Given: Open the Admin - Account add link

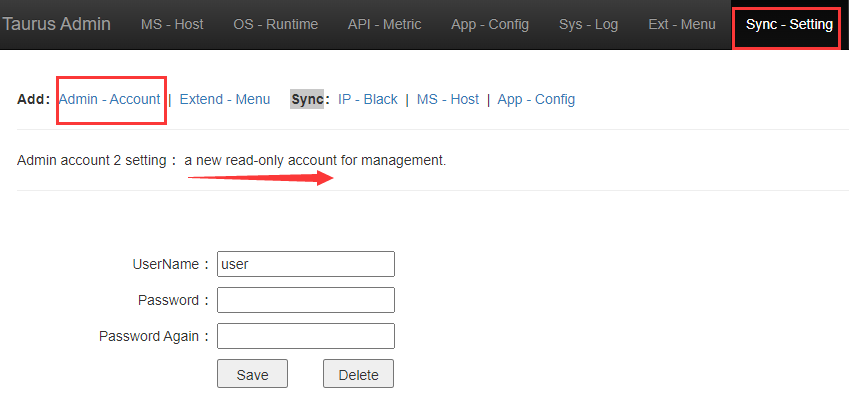Looking at the screenshot, I should click(x=109, y=100).
